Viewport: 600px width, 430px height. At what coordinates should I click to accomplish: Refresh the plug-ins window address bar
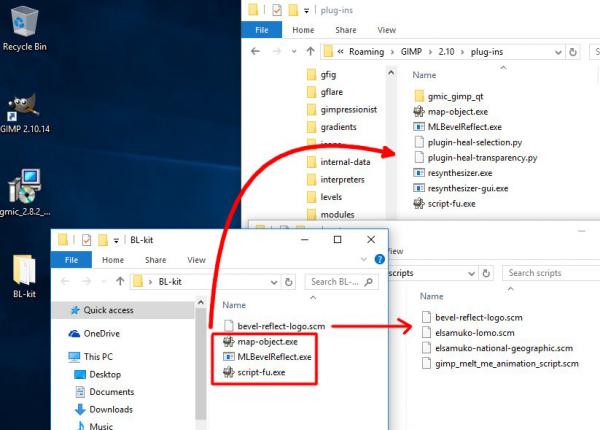pyautogui.click(x=572, y=52)
